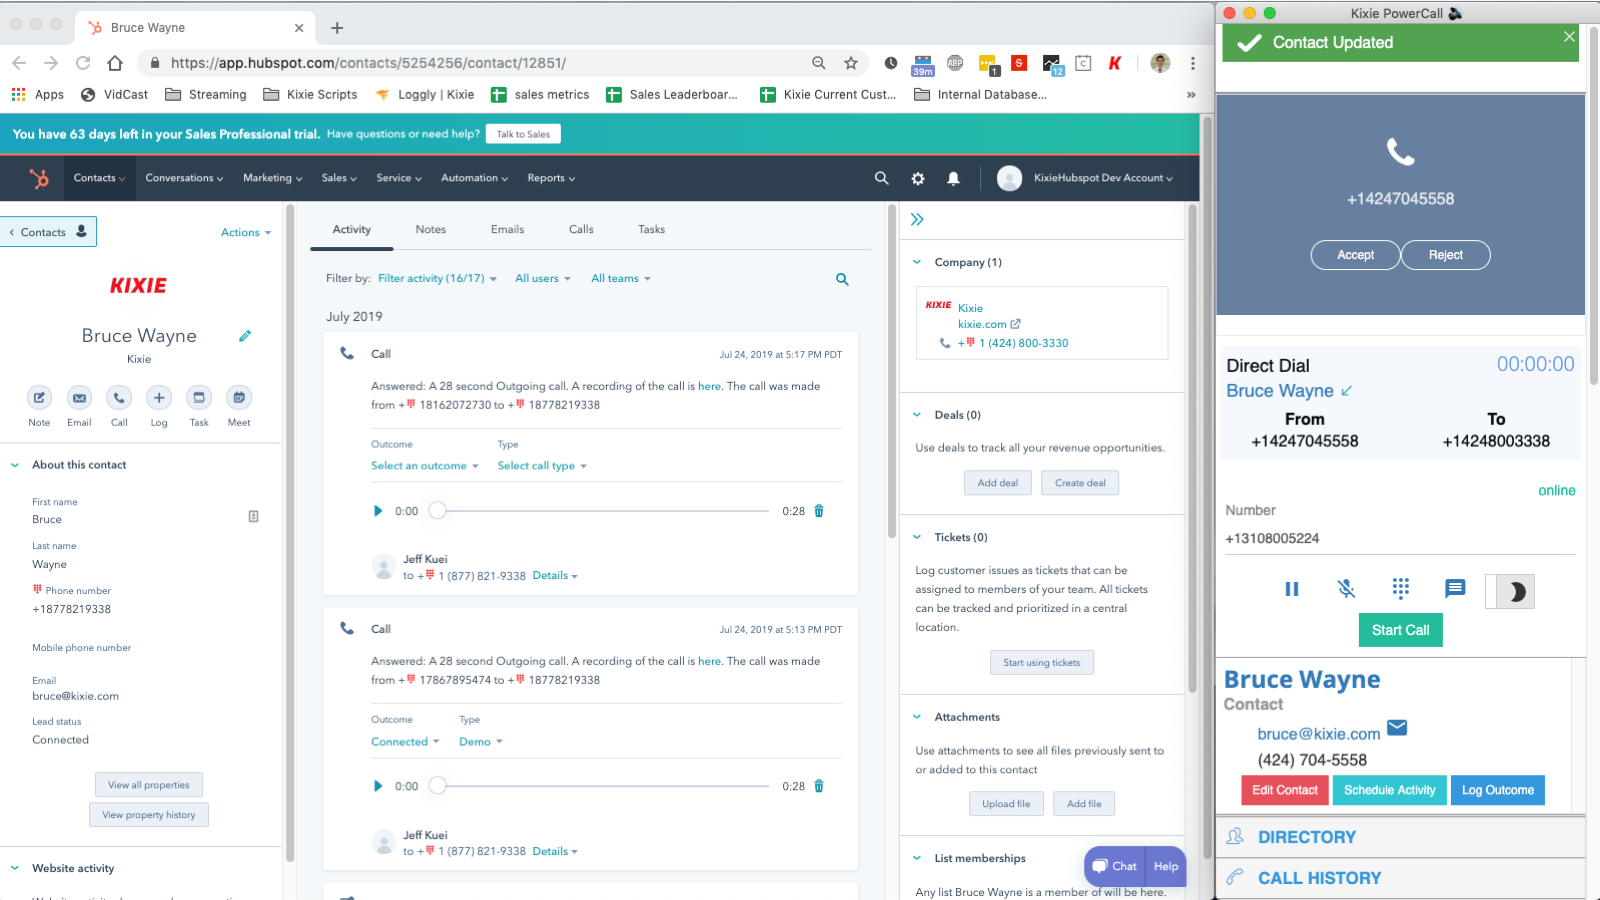
Task: Open the Kixie dialpad icon
Action: [x=1400, y=588]
